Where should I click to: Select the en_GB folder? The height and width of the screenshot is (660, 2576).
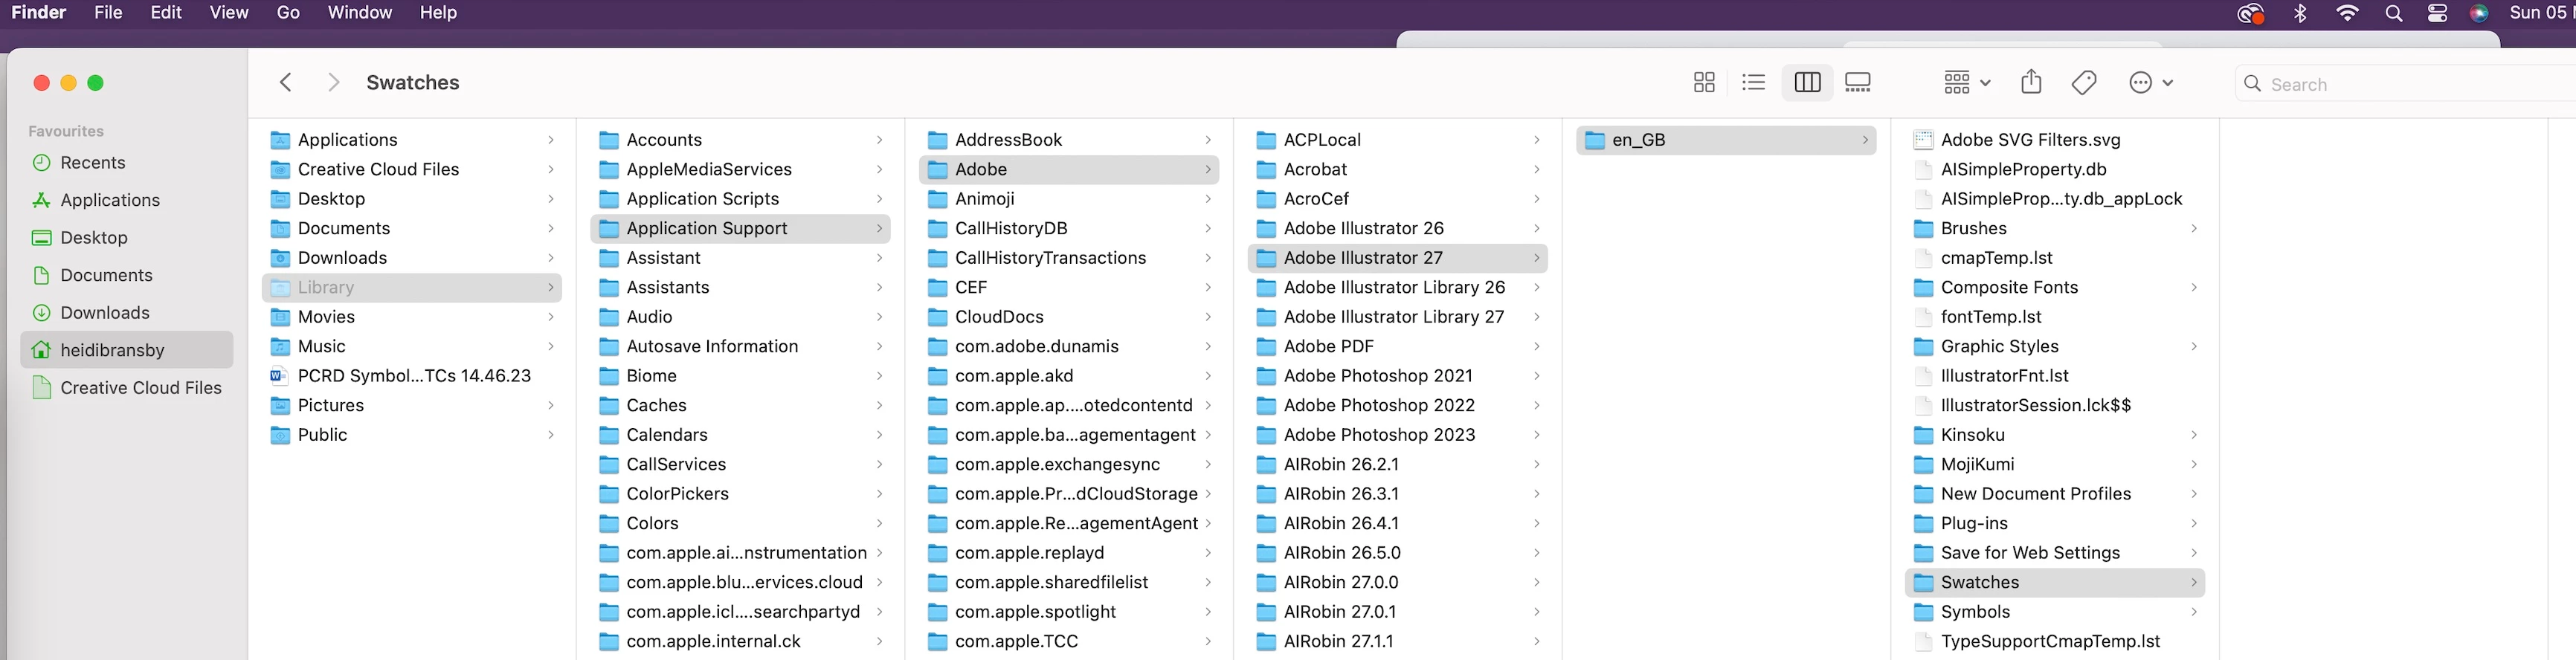(1726, 140)
